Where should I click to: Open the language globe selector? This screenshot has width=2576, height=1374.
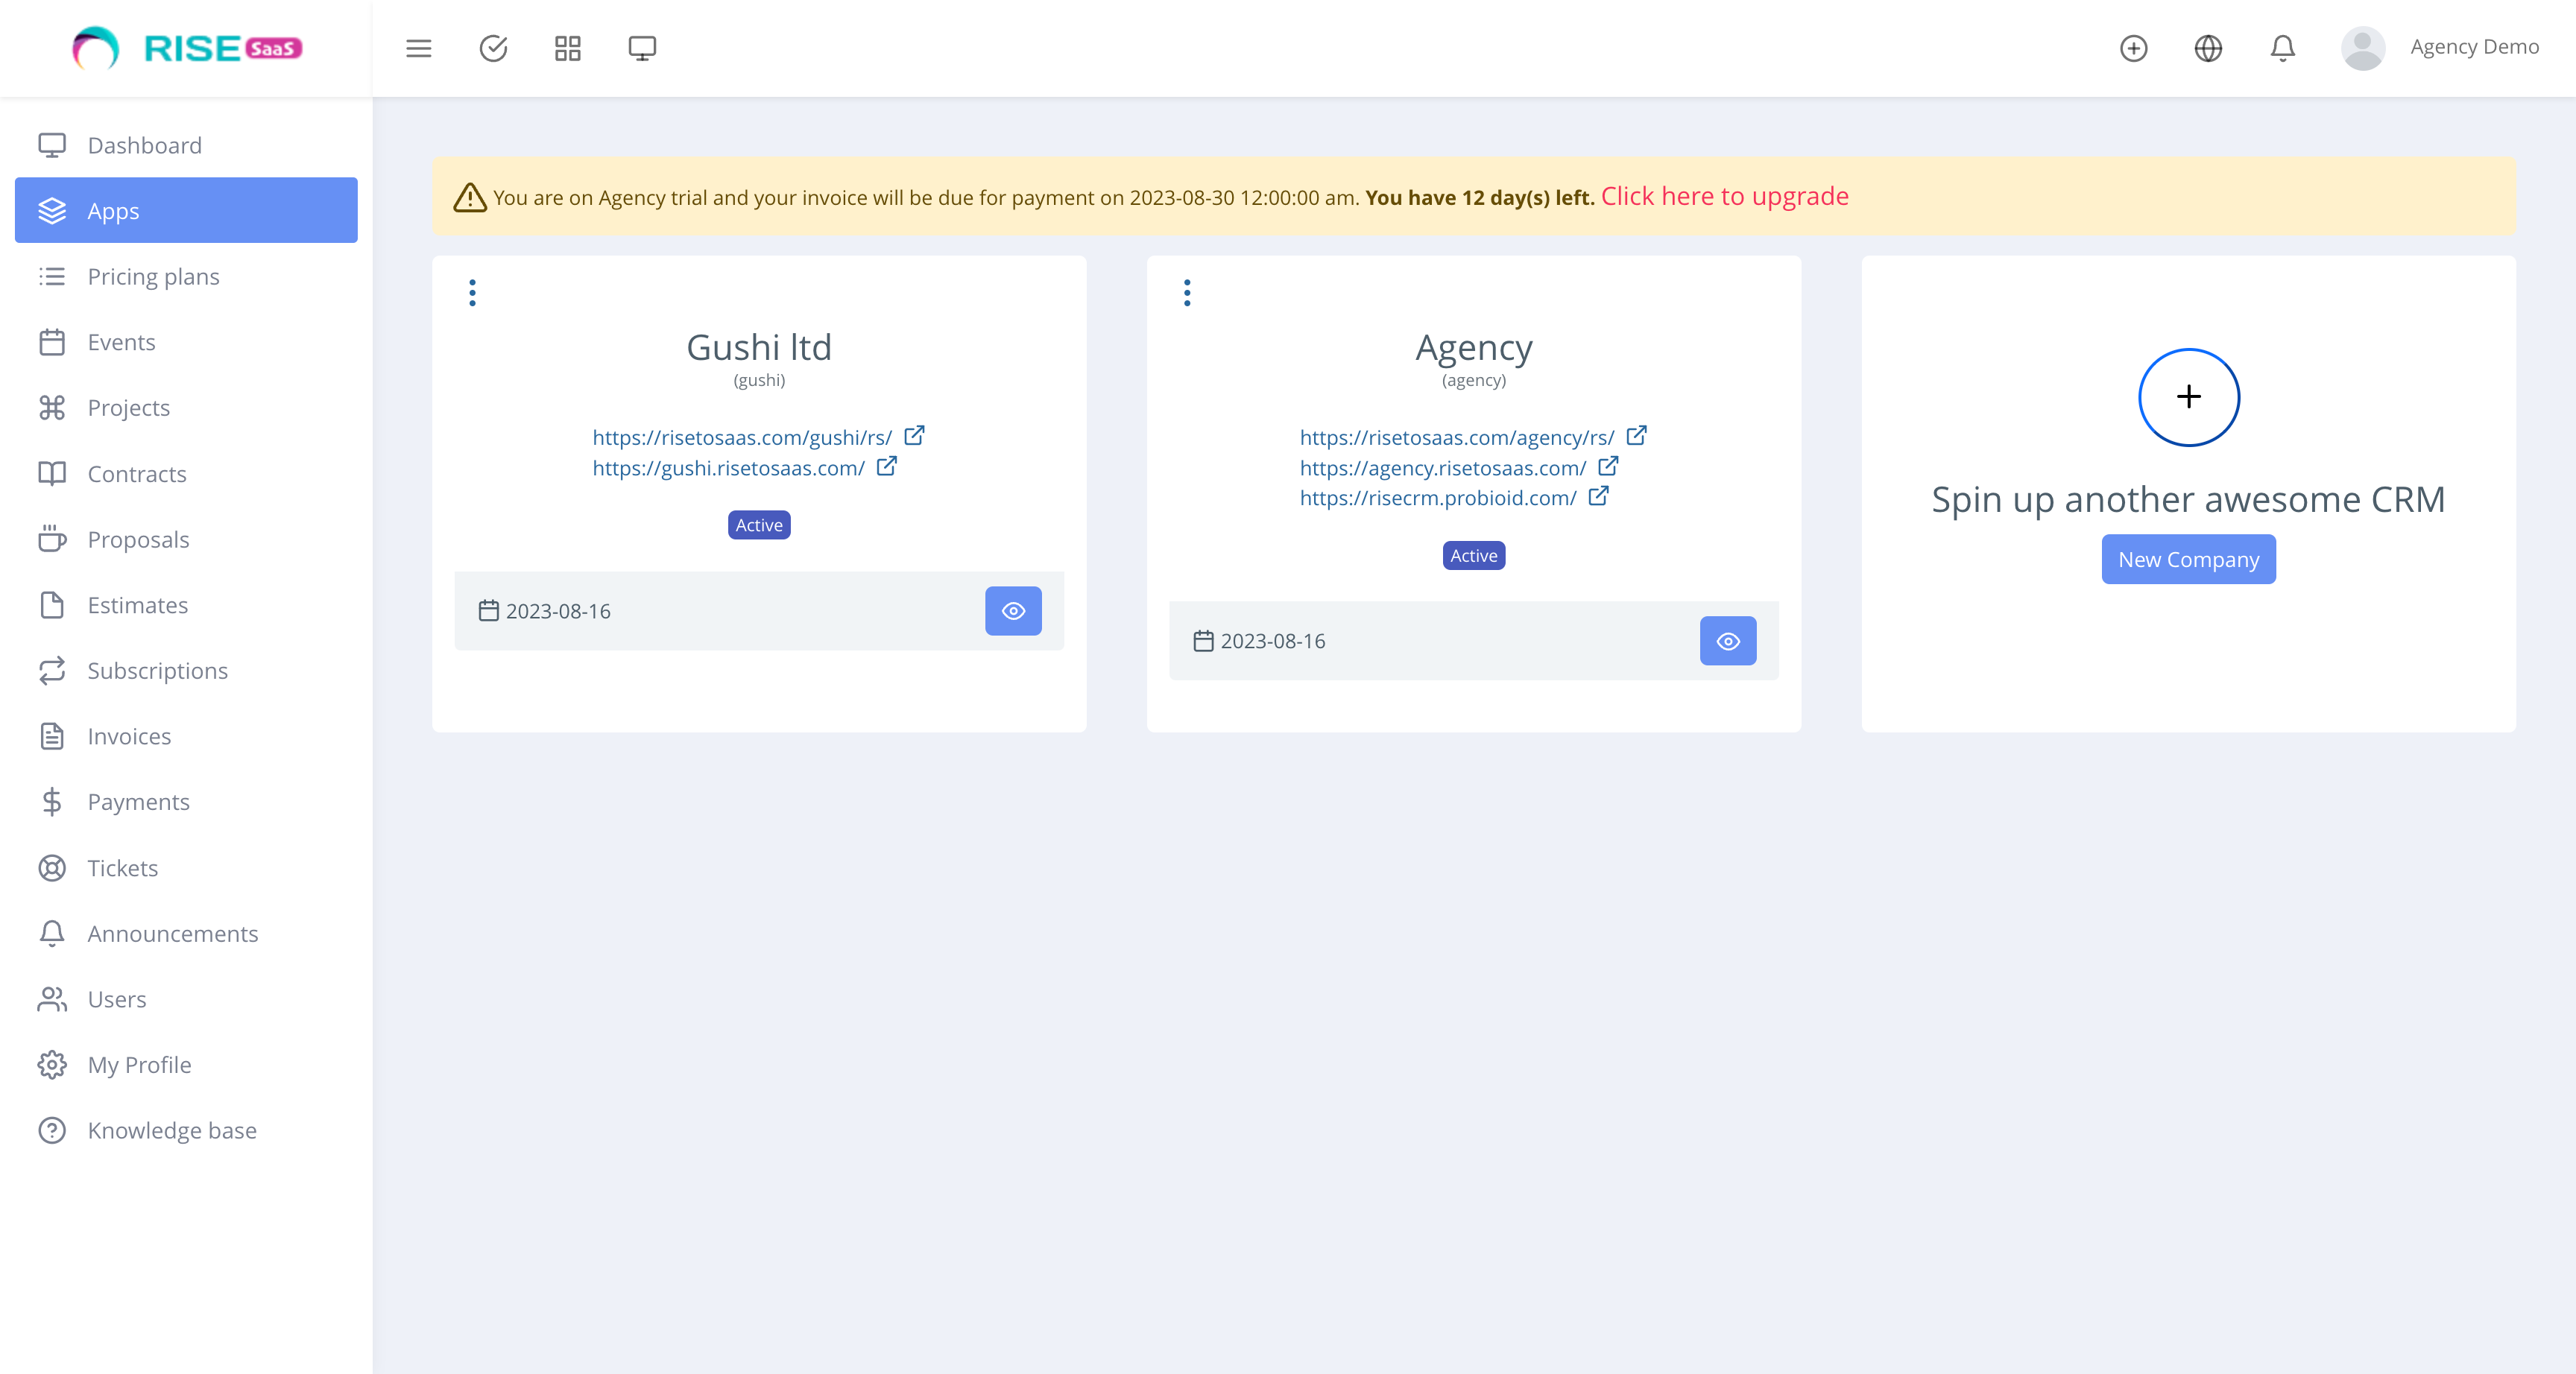[2209, 48]
